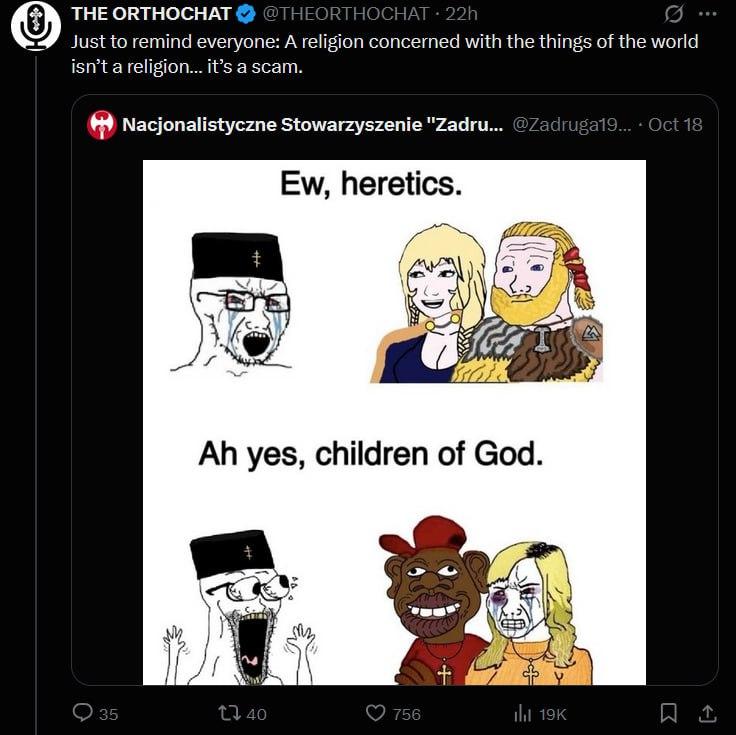Open Zadruga's red quoted-post avatar
The image size is (736, 735).
[101, 125]
